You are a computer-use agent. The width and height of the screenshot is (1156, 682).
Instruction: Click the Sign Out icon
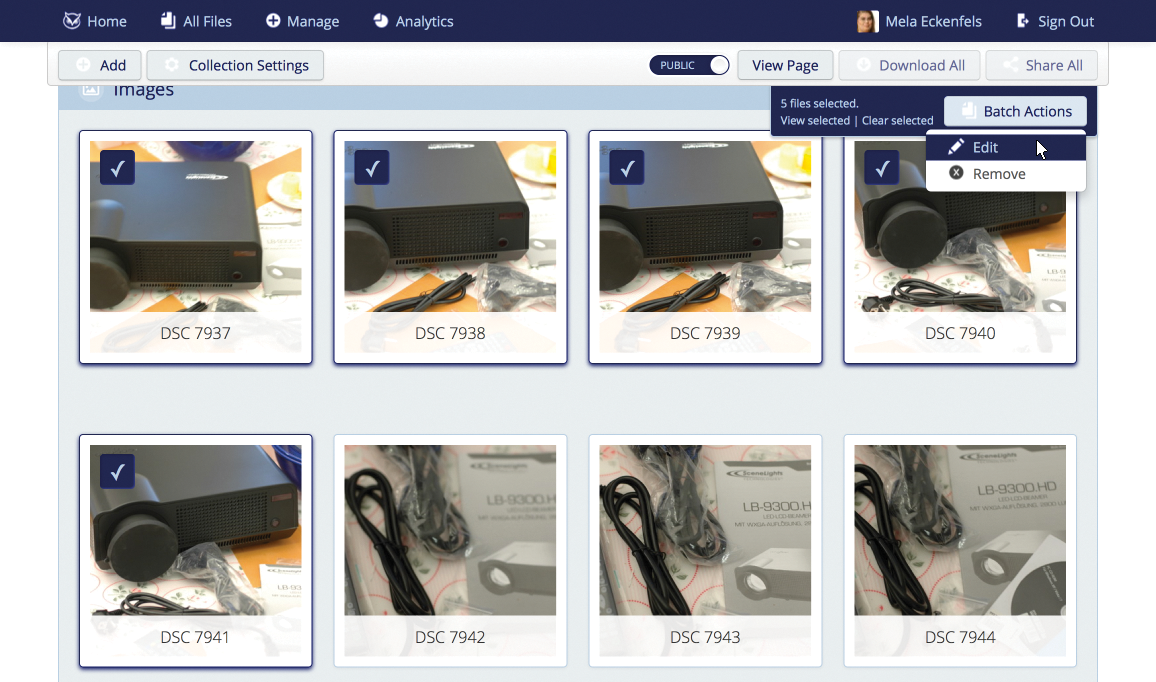[x=1022, y=20]
